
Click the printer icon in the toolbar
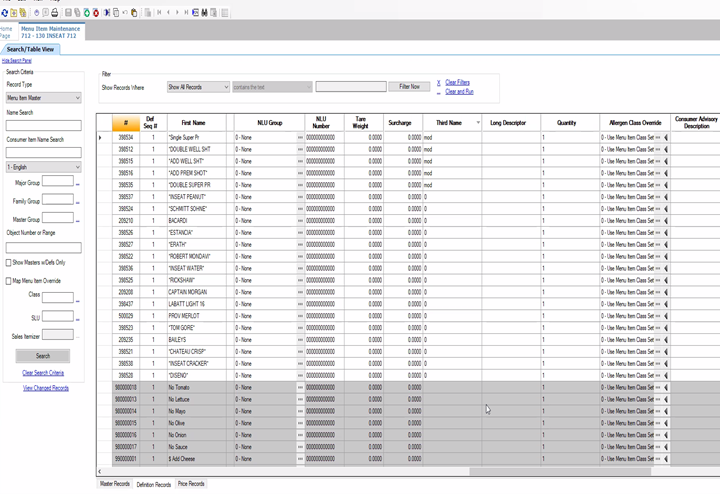(x=55, y=13)
